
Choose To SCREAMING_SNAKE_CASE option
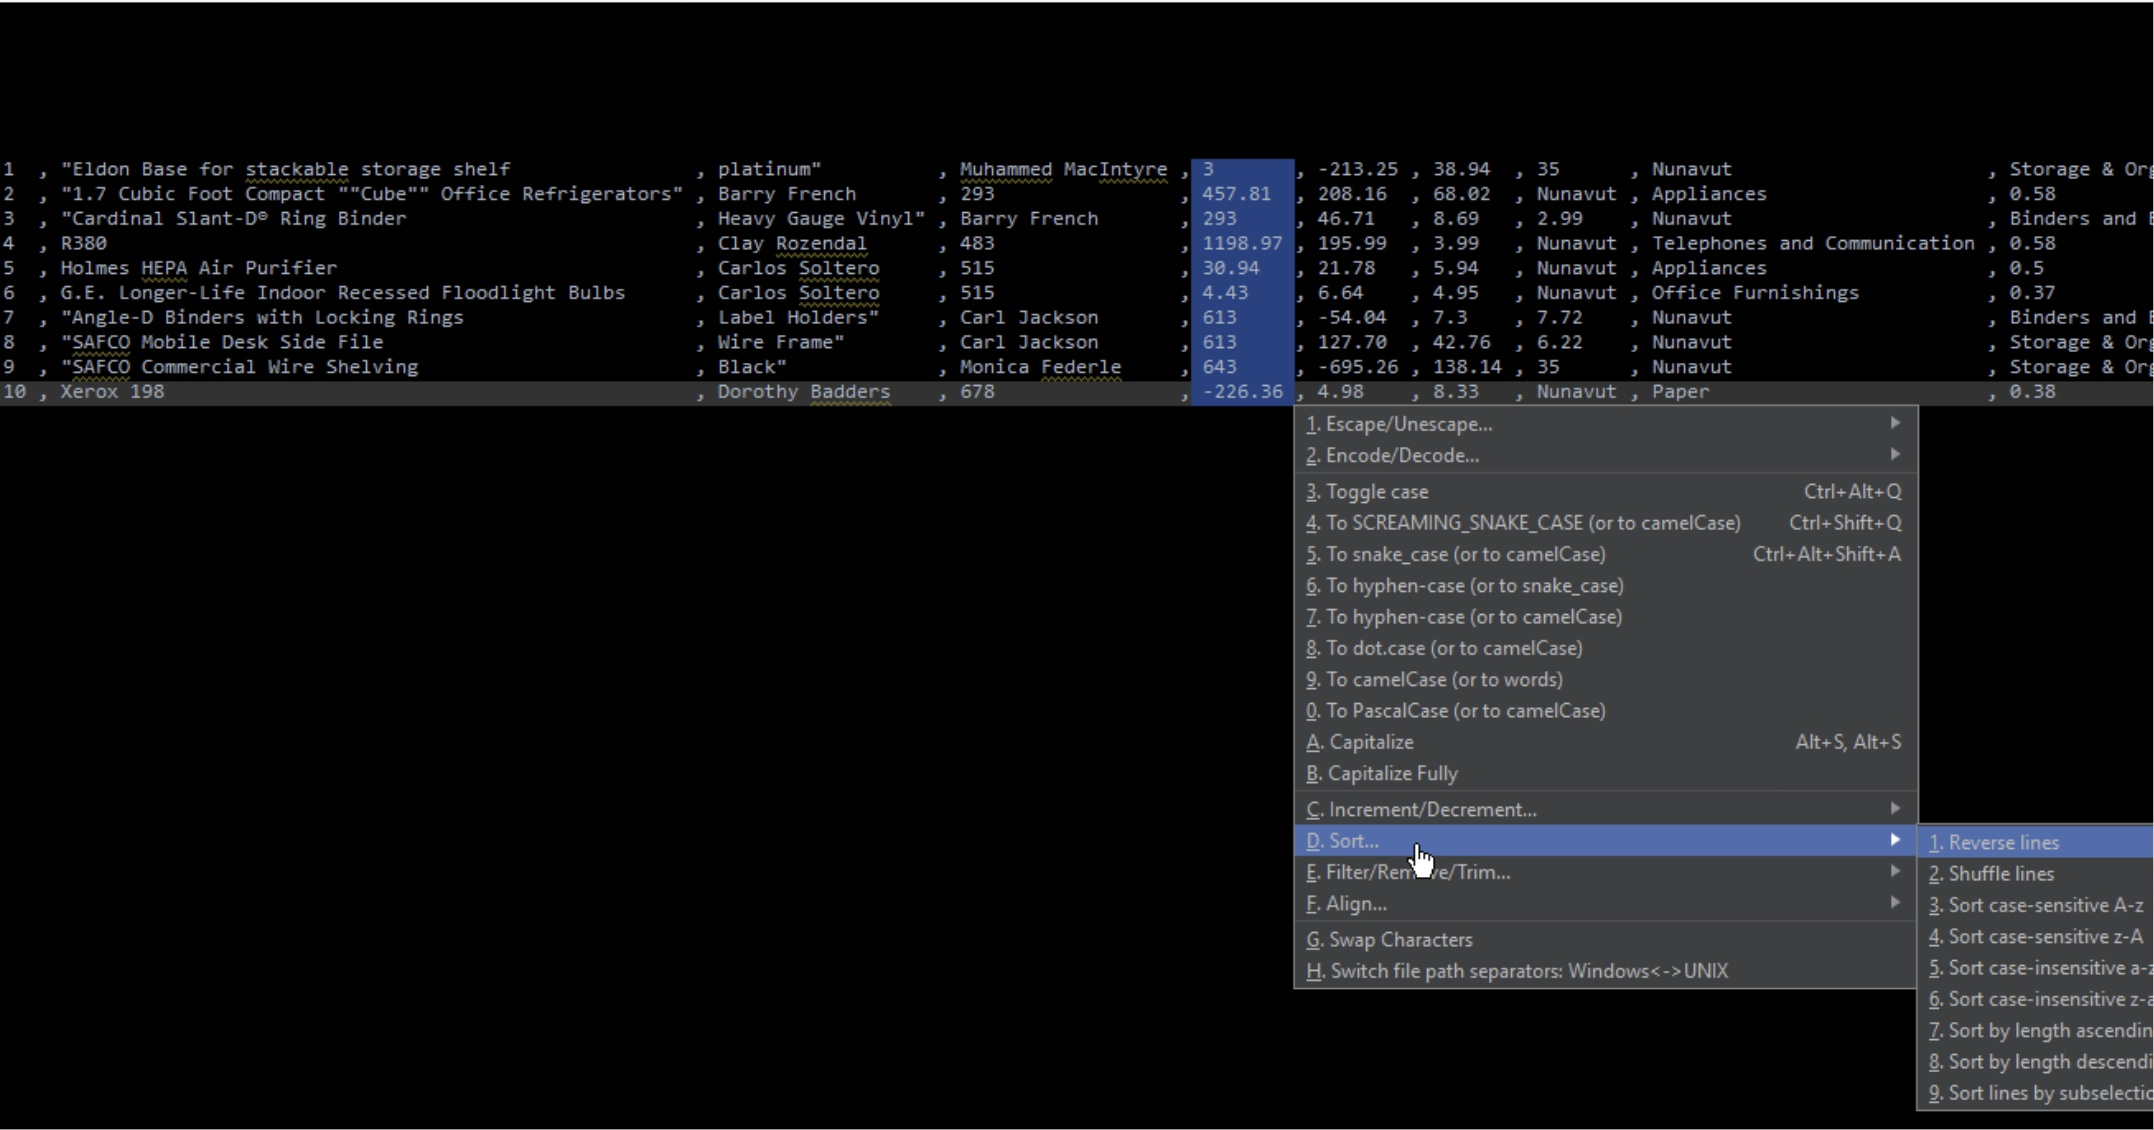[x=1605, y=523]
